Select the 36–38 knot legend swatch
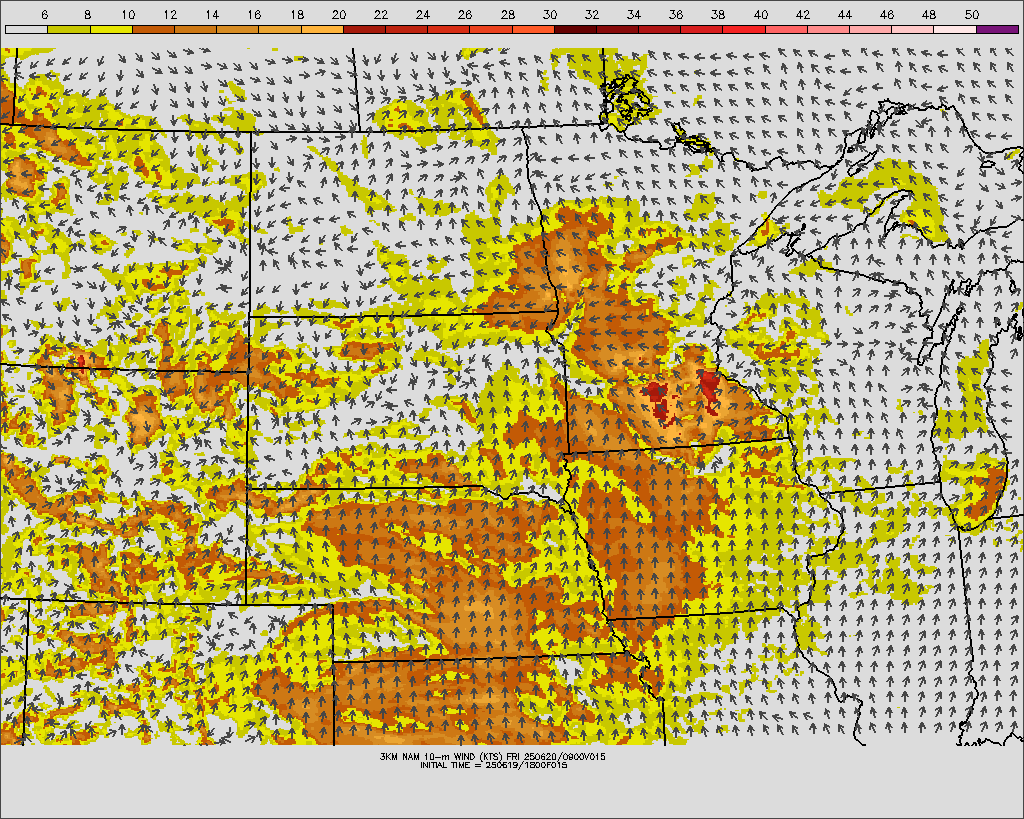The width and height of the screenshot is (1024, 819). click(x=702, y=29)
